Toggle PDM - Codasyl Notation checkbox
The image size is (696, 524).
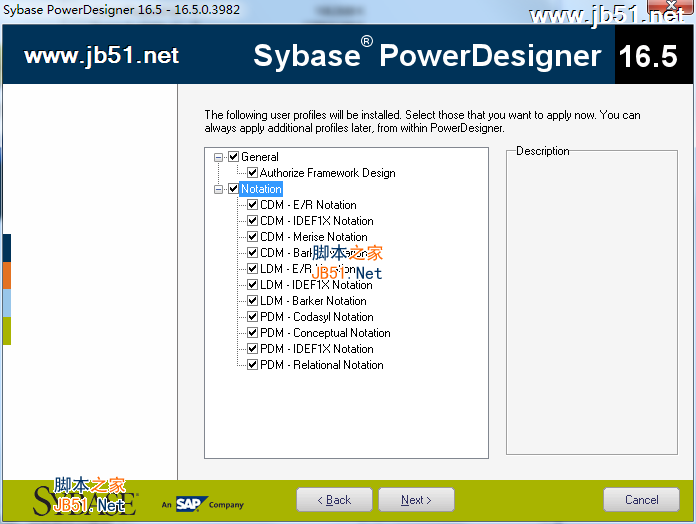point(252,316)
